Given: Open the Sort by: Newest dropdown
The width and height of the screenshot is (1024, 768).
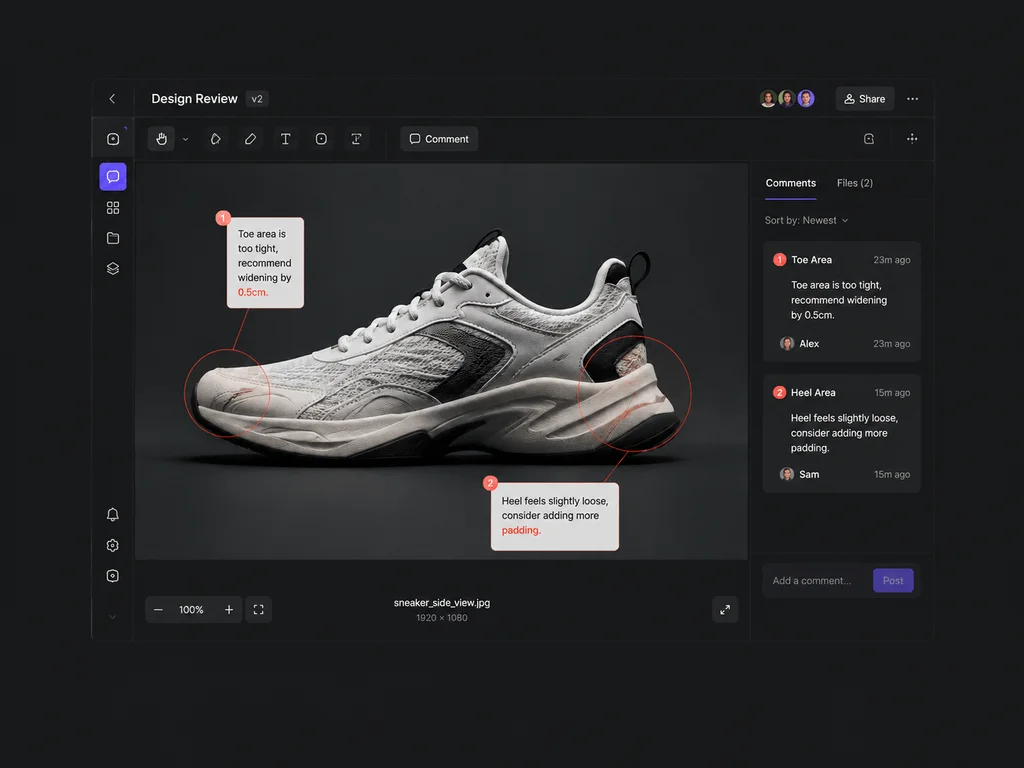Looking at the screenshot, I should (807, 220).
